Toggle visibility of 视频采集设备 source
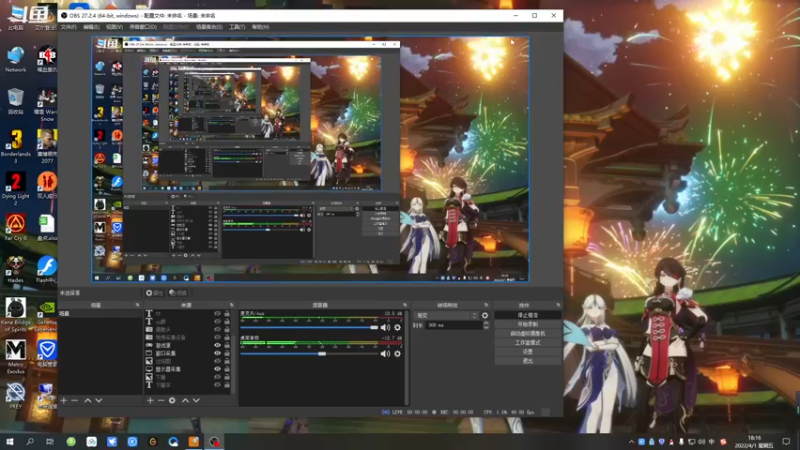800x450 pixels. (x=217, y=337)
